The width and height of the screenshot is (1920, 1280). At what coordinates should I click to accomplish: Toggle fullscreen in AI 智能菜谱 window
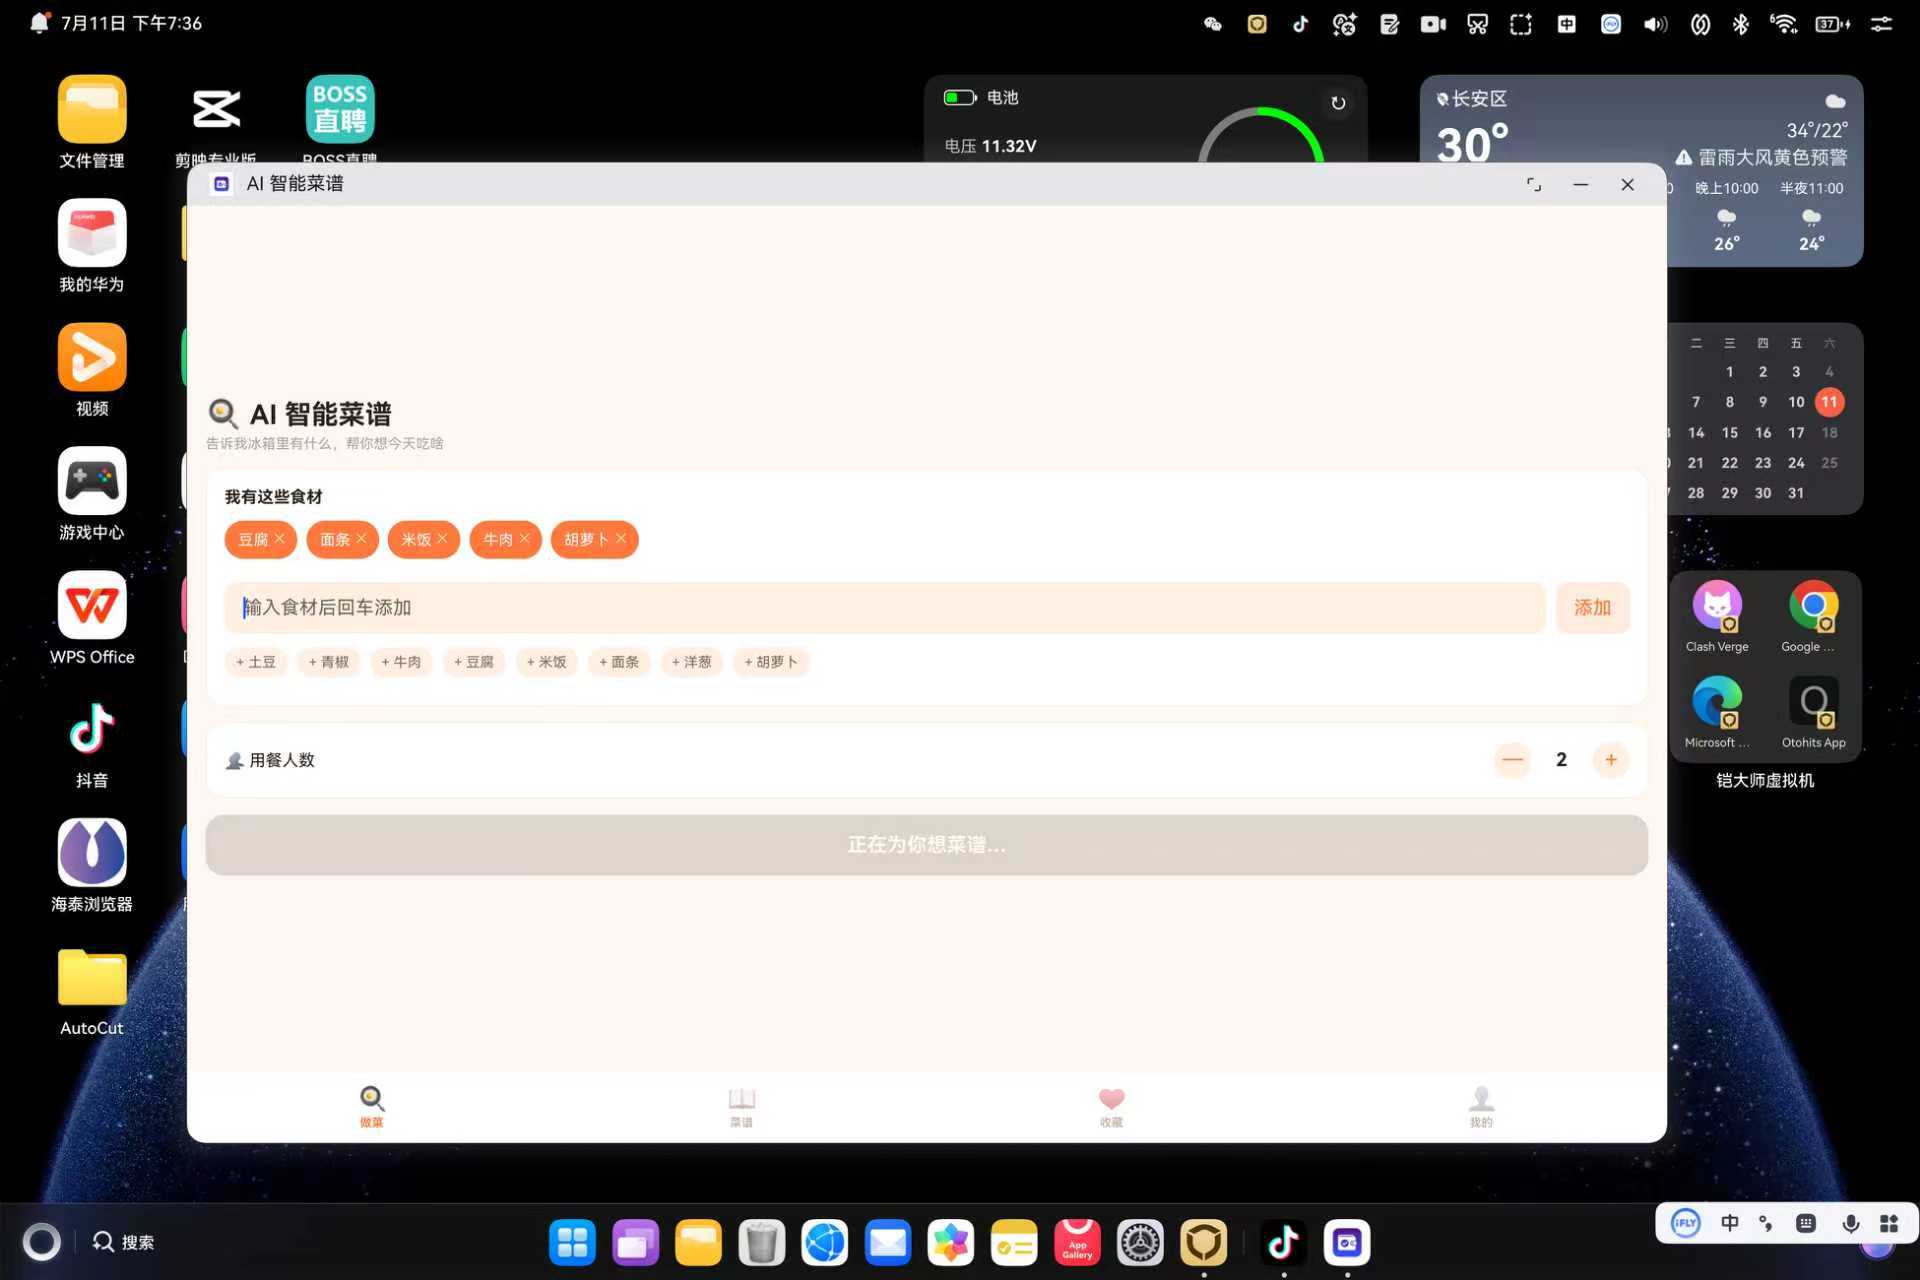(x=1533, y=185)
